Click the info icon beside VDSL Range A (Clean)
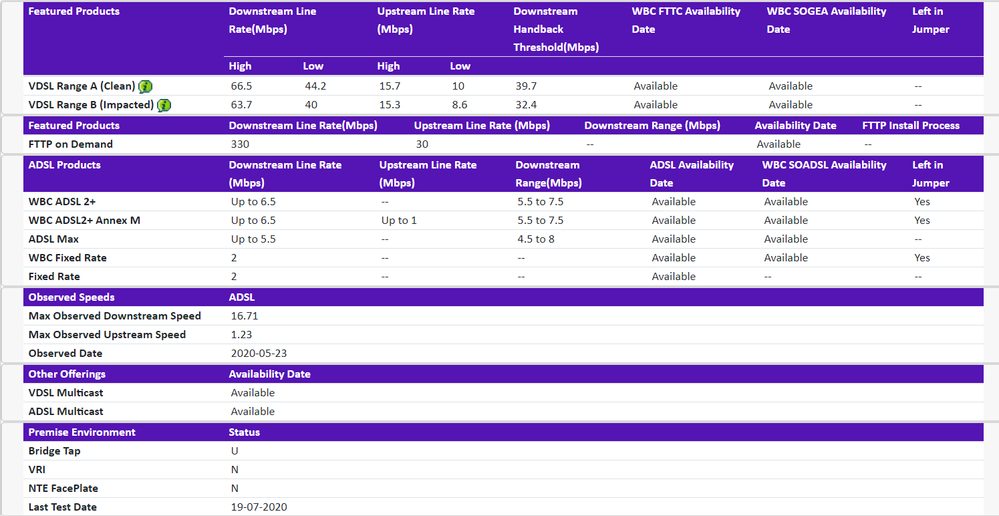The height and width of the screenshot is (516, 999). (145, 86)
